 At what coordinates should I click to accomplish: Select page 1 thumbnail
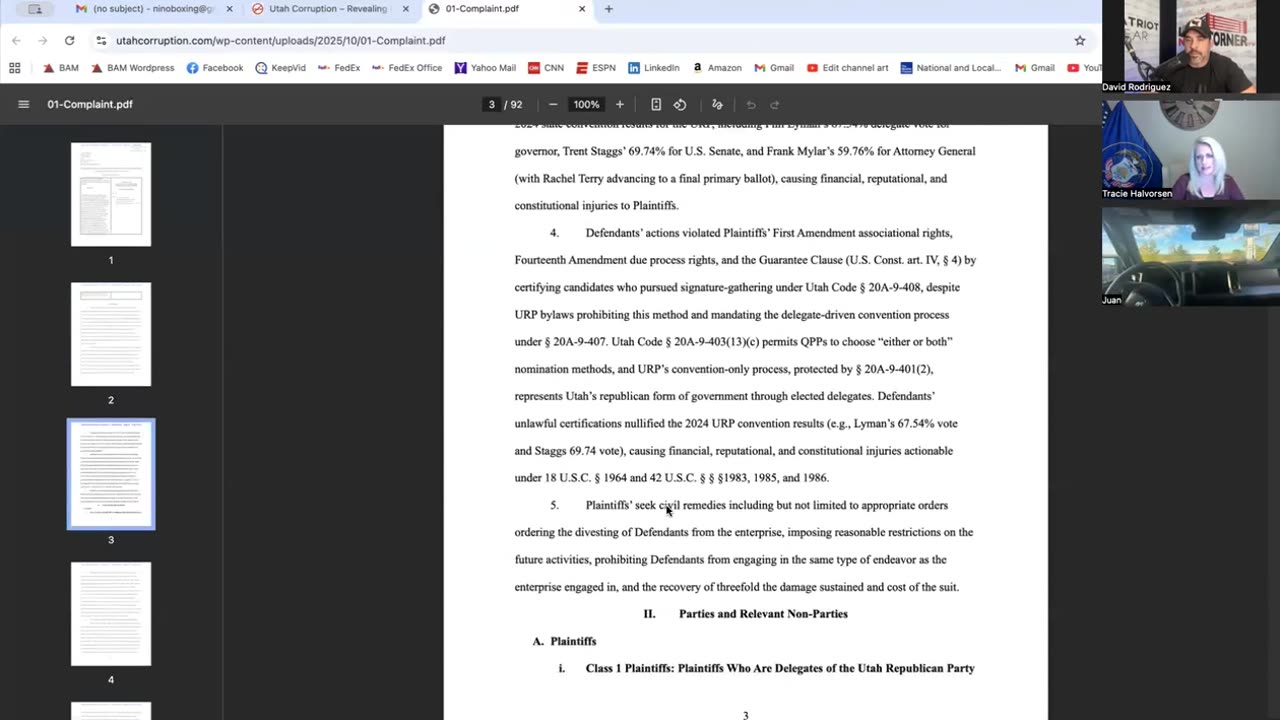(x=111, y=194)
